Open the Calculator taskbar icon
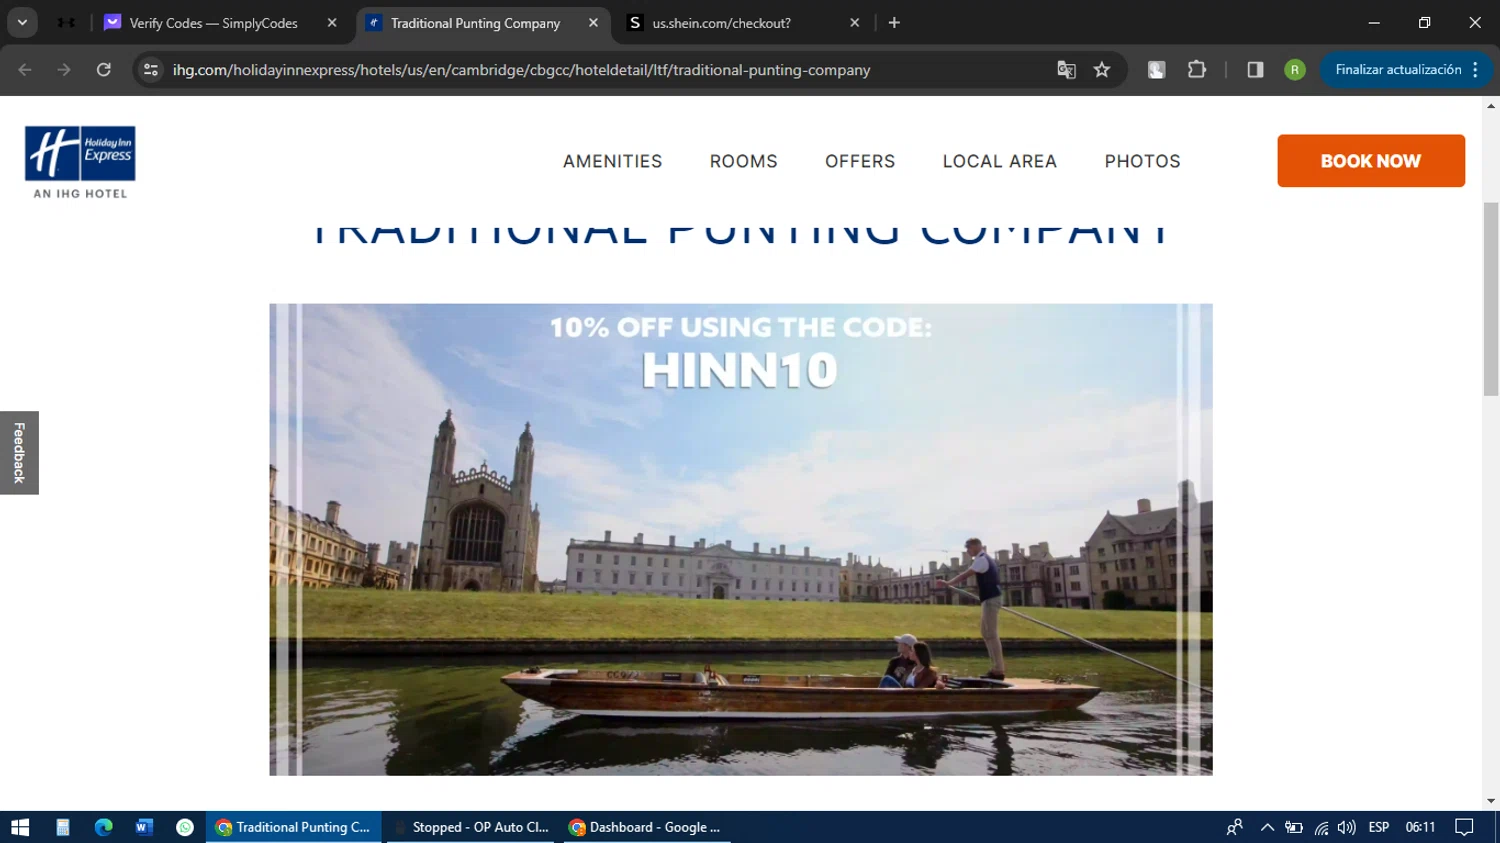Viewport: 1500px width, 843px height. (x=62, y=827)
